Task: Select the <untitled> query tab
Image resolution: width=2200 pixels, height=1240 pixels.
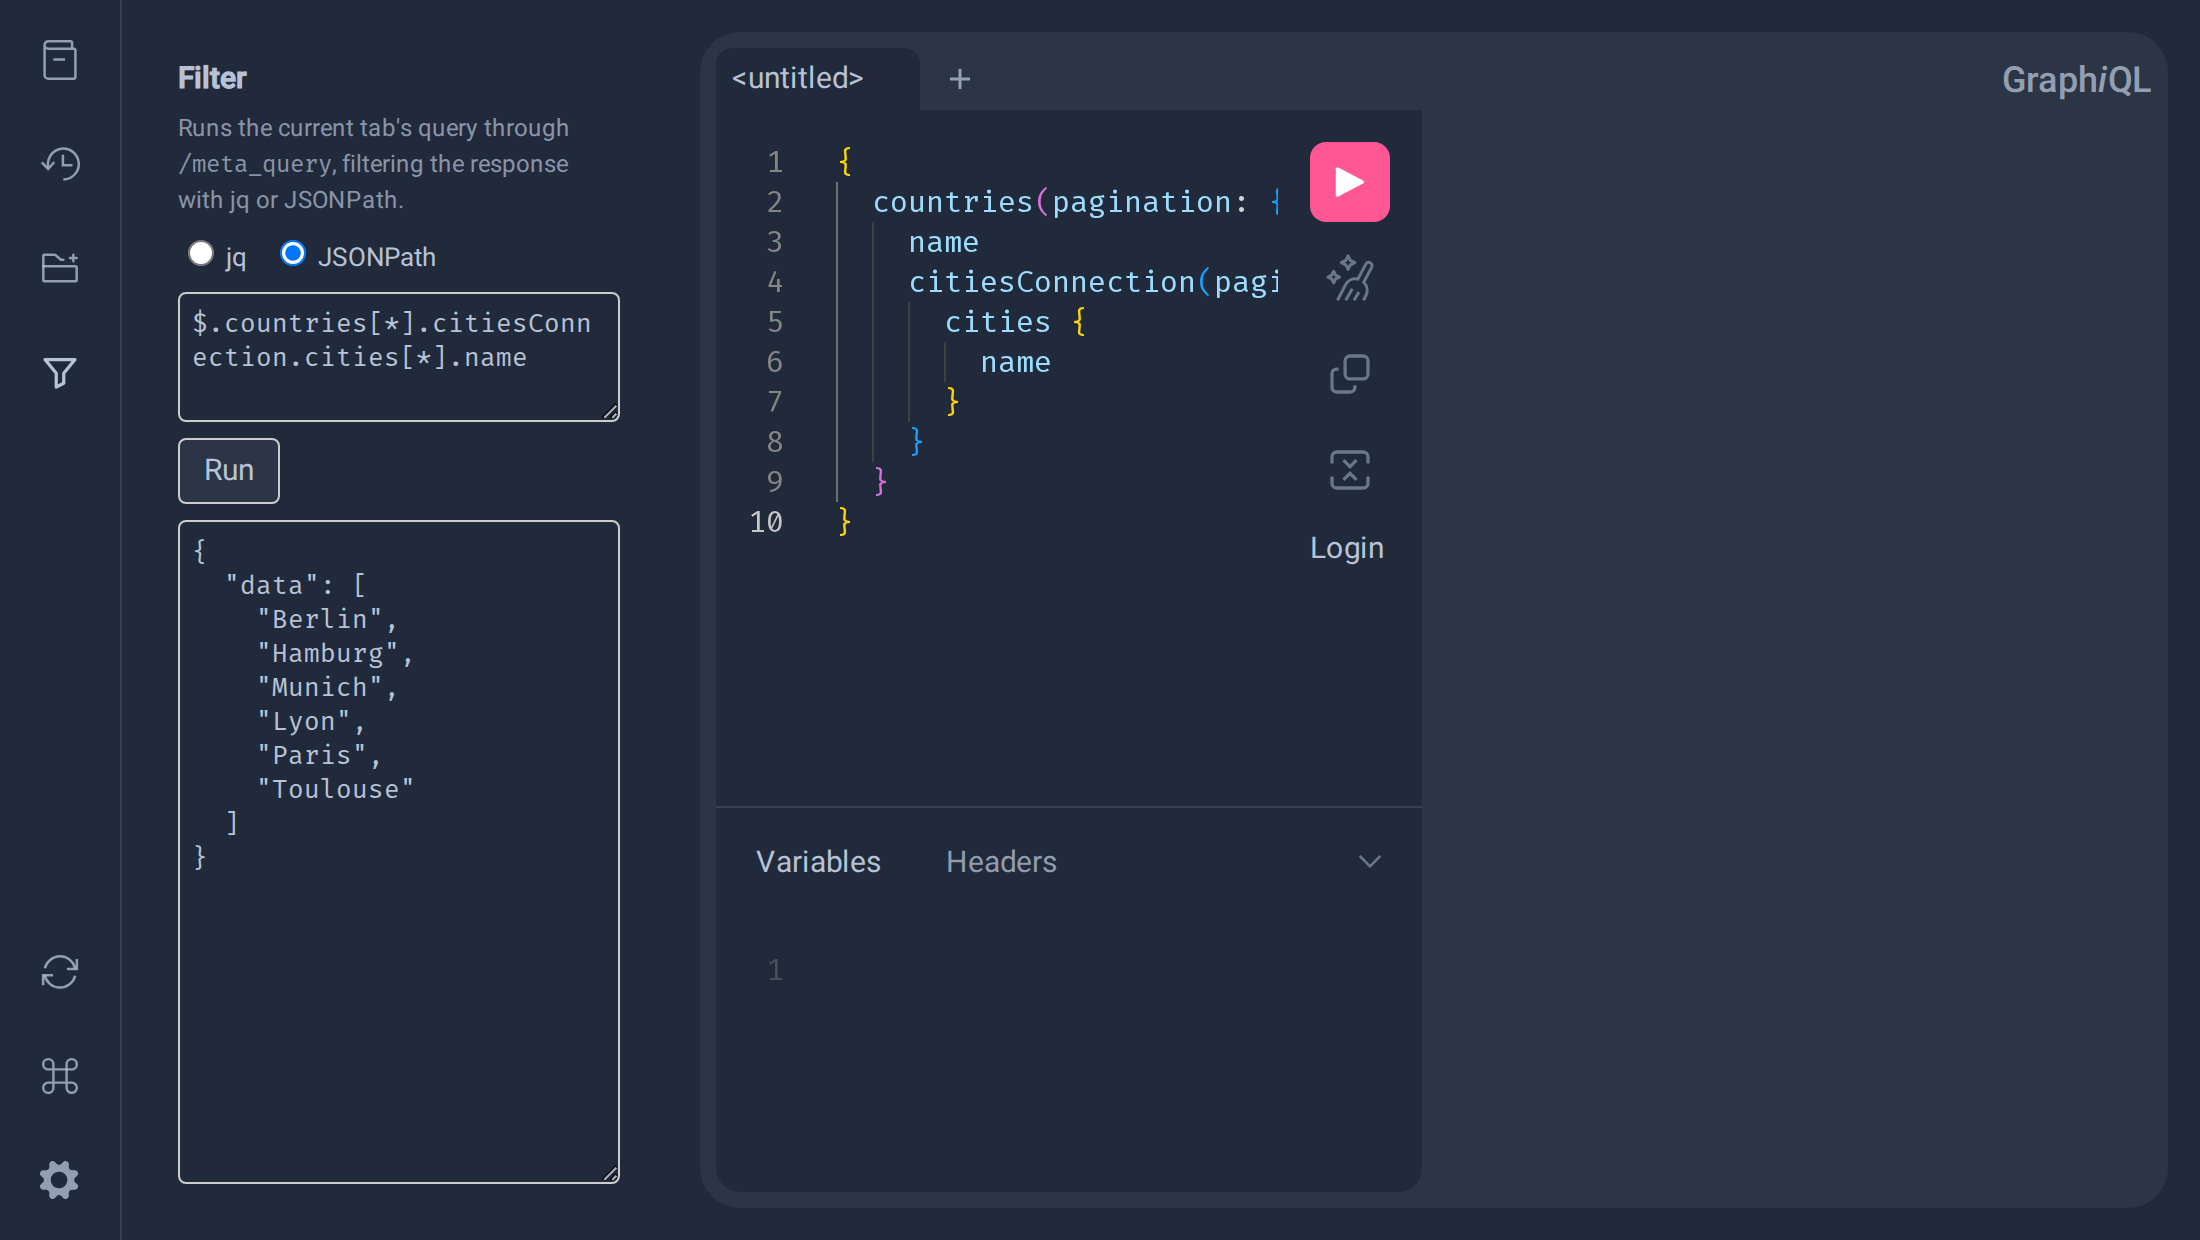Action: 798,78
